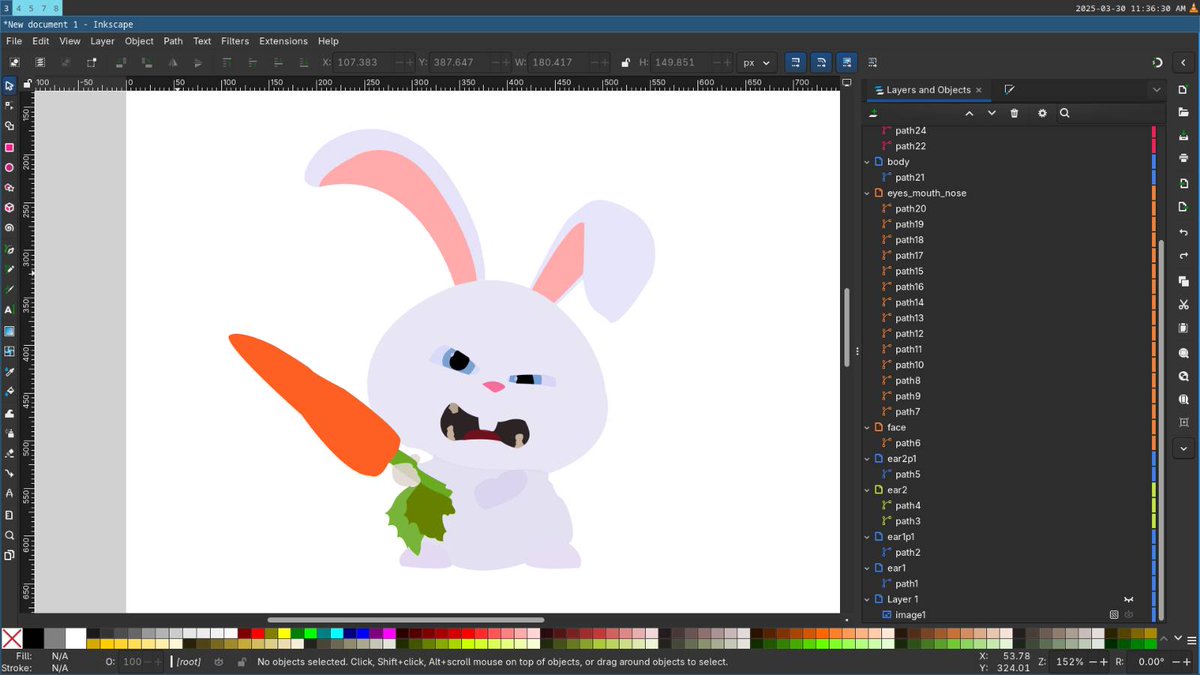The width and height of the screenshot is (1200, 675).
Task: Click the search icon in Layers panel
Action: point(1065,113)
